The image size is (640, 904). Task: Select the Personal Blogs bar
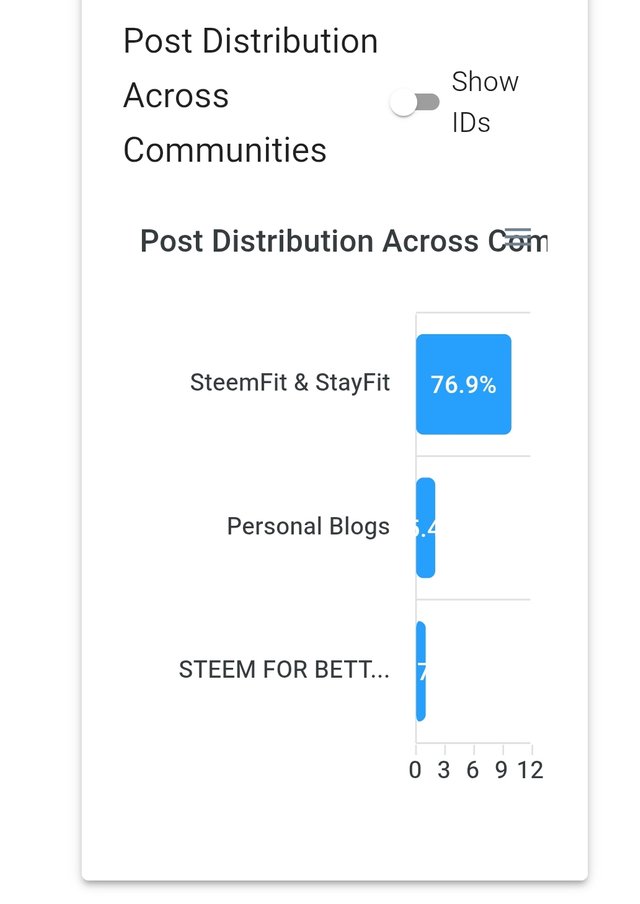[426, 528]
